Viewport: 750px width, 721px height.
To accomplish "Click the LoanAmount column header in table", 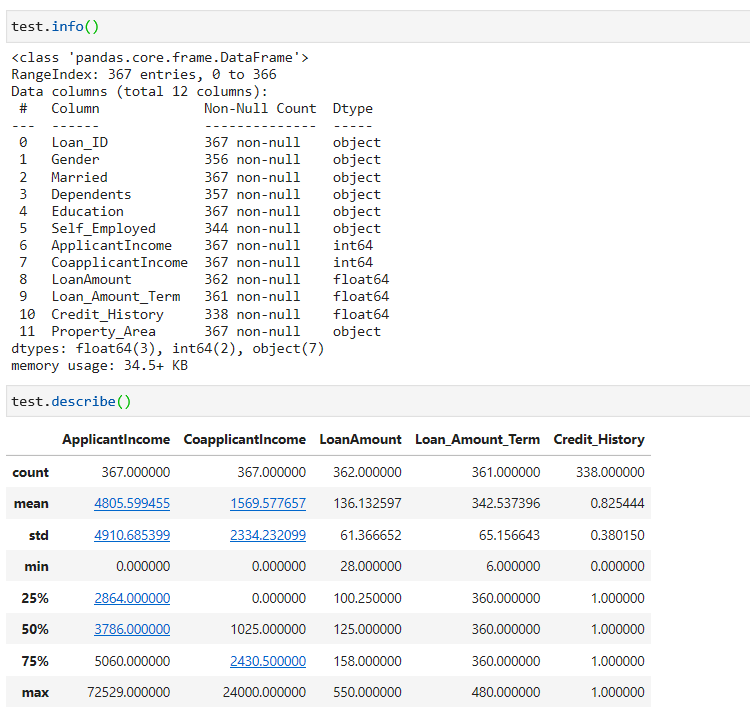I will [360, 439].
